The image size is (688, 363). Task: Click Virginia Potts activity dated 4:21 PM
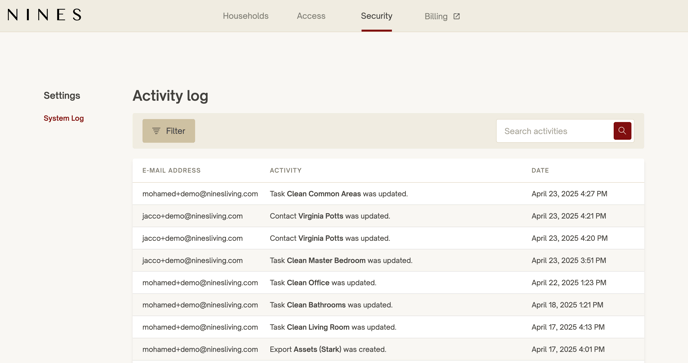pos(330,216)
